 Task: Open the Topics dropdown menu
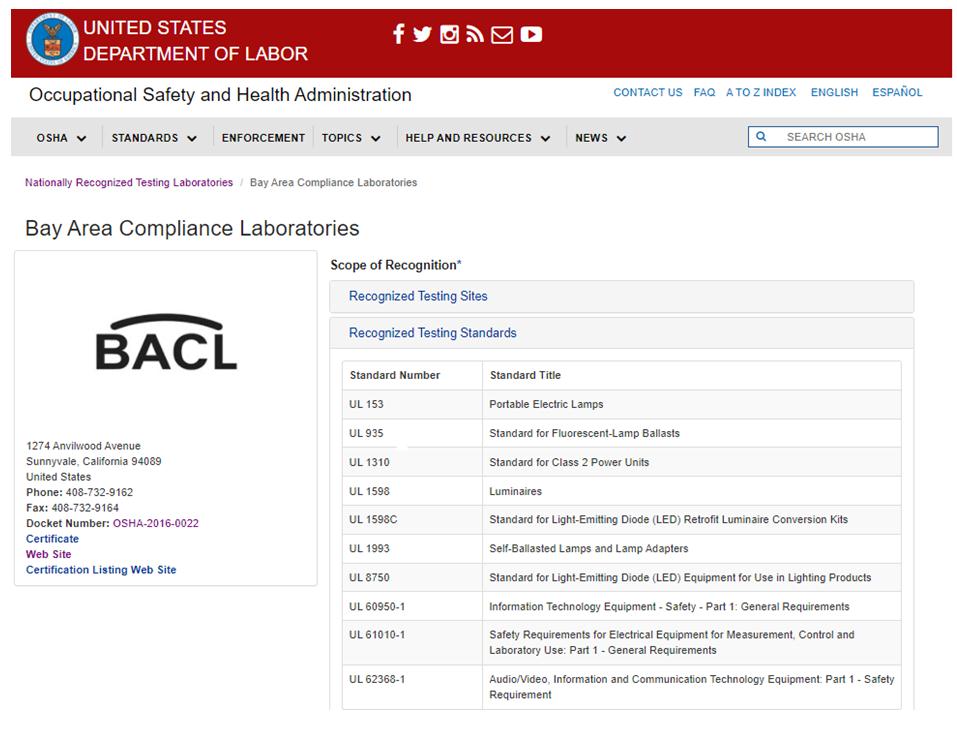pyautogui.click(x=351, y=138)
